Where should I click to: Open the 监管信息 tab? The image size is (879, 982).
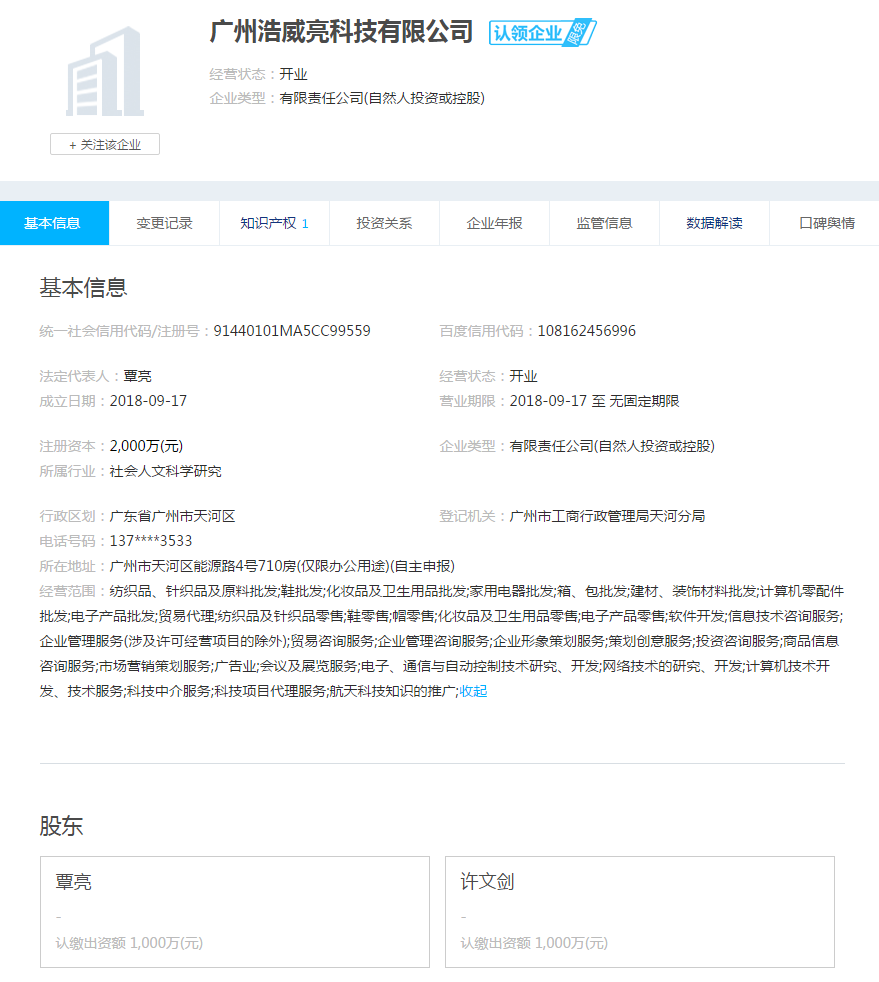604,223
